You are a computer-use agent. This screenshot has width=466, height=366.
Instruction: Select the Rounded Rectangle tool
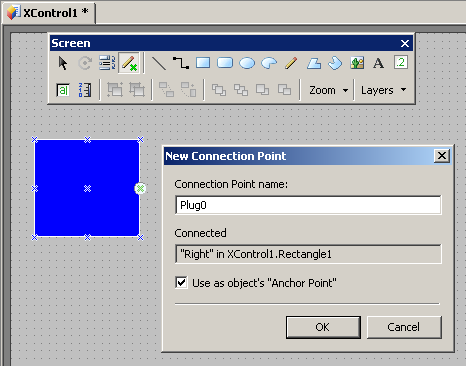coord(225,63)
